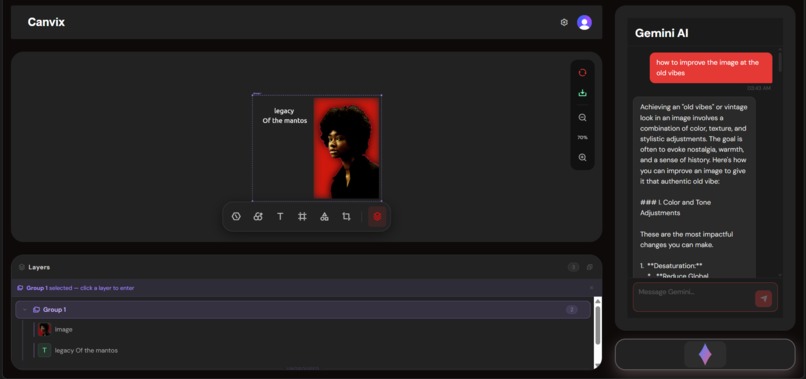This screenshot has height=379, width=806.
Task: Click the Gemini diamond logo button
Action: point(705,354)
